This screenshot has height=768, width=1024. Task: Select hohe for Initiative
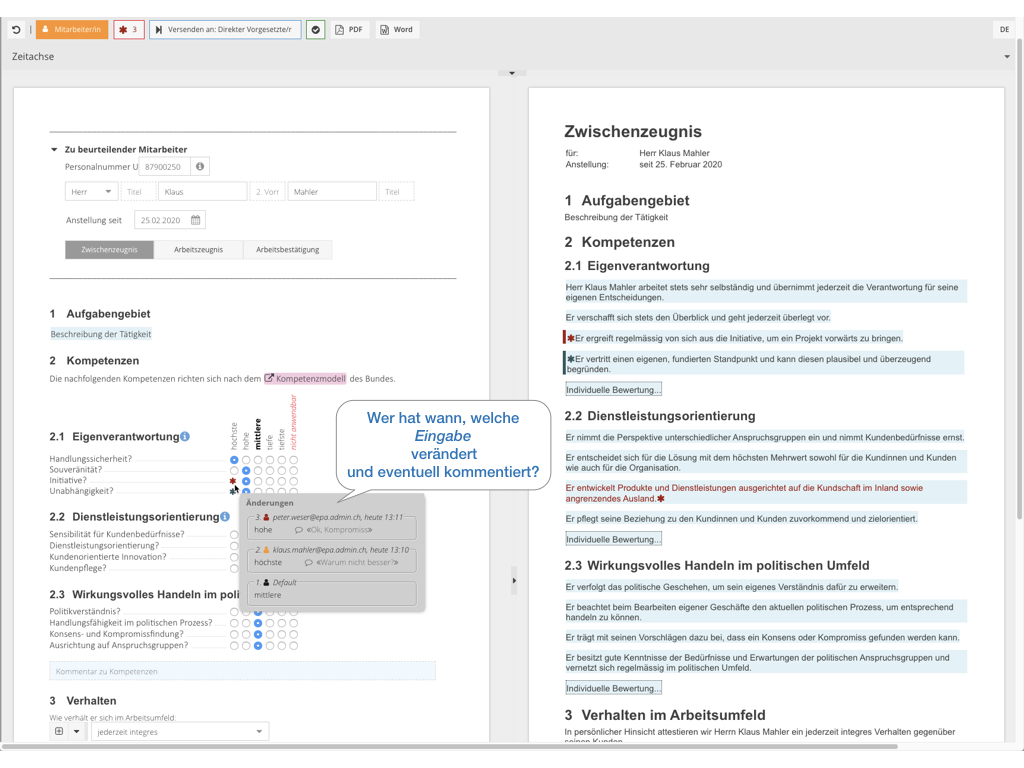click(246, 481)
